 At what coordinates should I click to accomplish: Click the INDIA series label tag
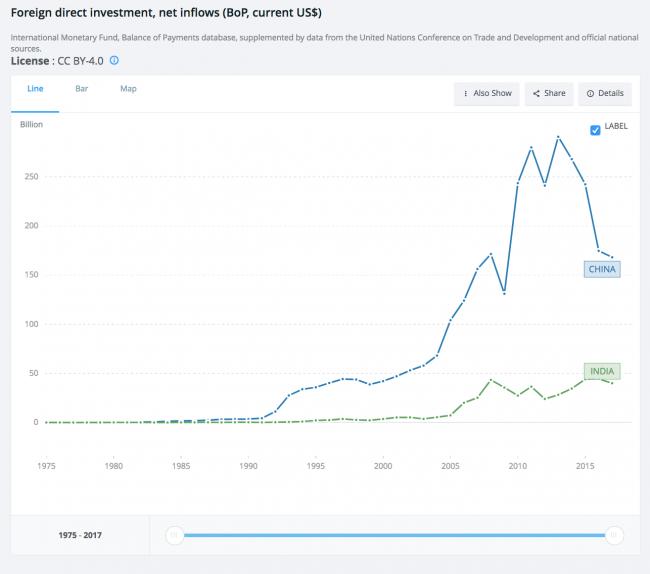tap(602, 371)
